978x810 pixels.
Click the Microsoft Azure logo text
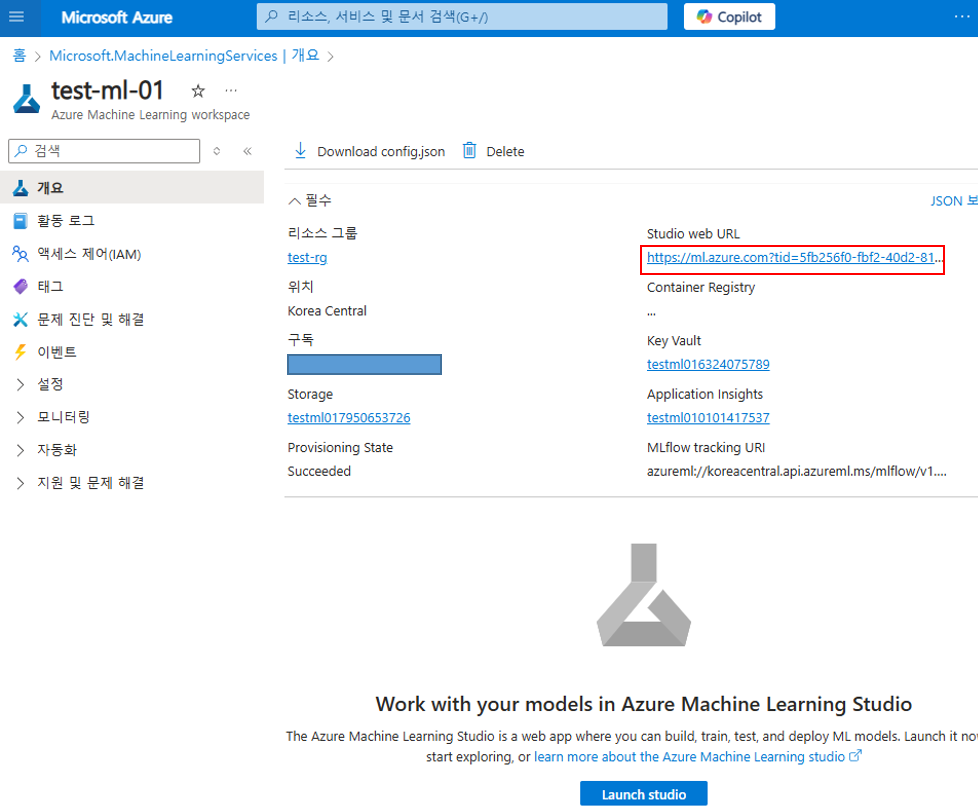117,17
